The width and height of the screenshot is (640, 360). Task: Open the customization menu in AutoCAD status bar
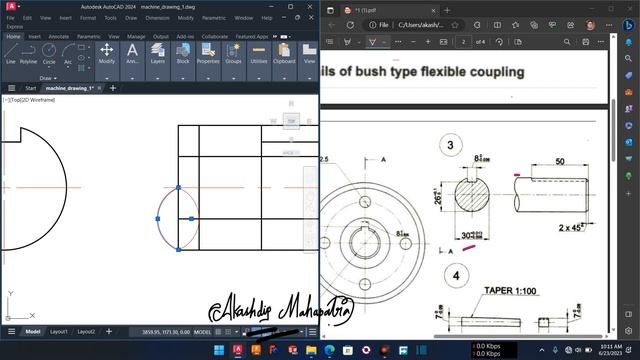click(313, 332)
